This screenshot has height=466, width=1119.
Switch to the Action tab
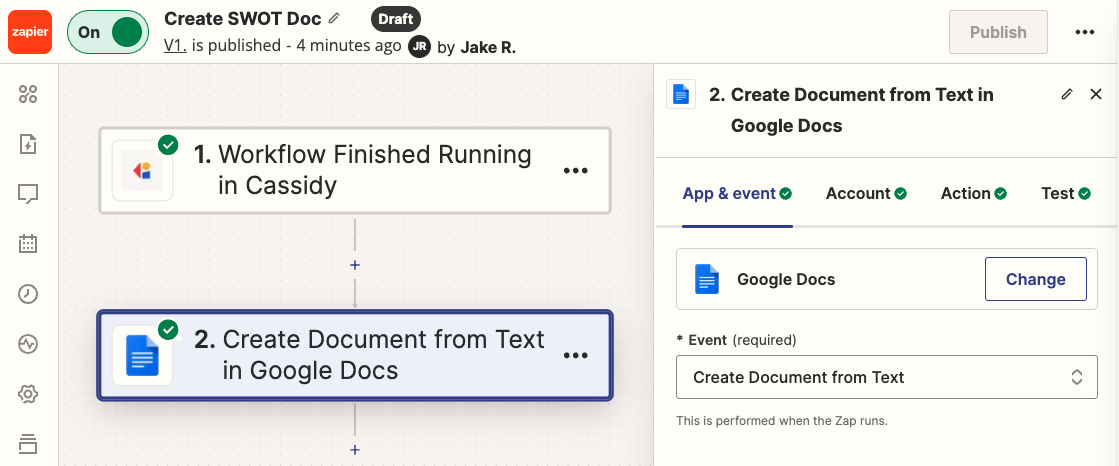click(973, 193)
